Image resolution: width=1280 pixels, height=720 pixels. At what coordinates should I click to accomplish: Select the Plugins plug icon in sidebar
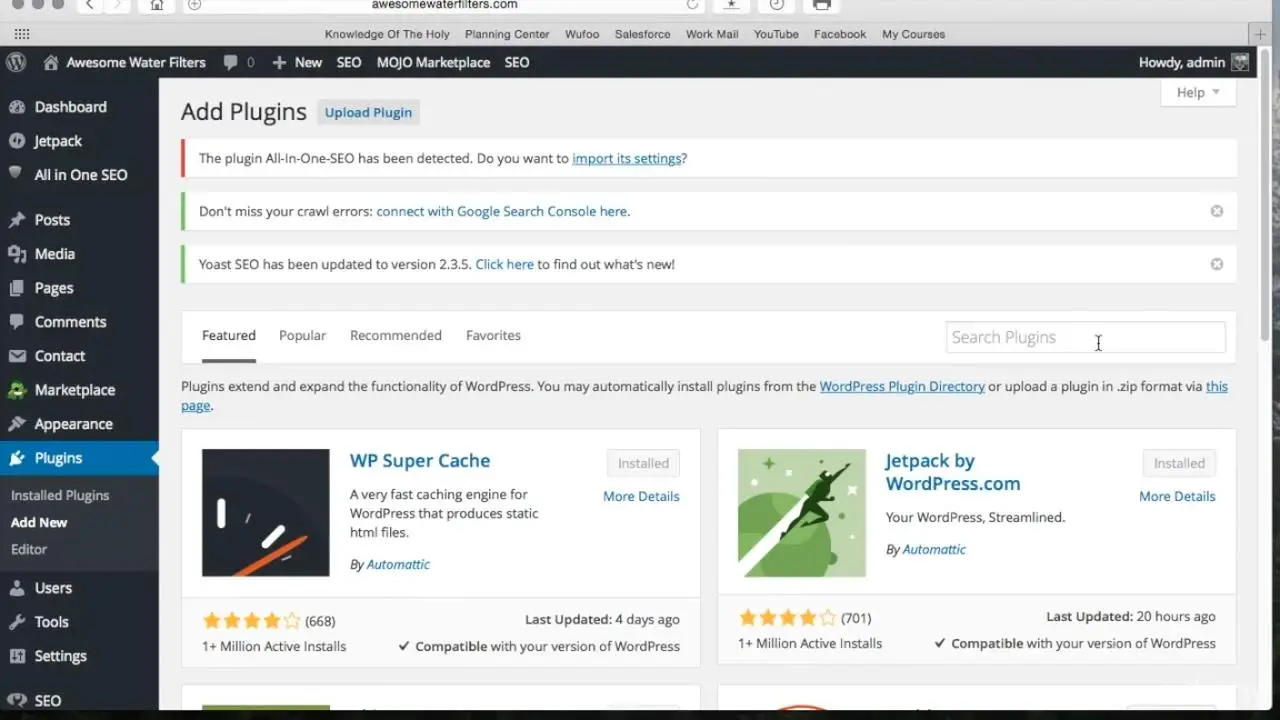[17, 458]
